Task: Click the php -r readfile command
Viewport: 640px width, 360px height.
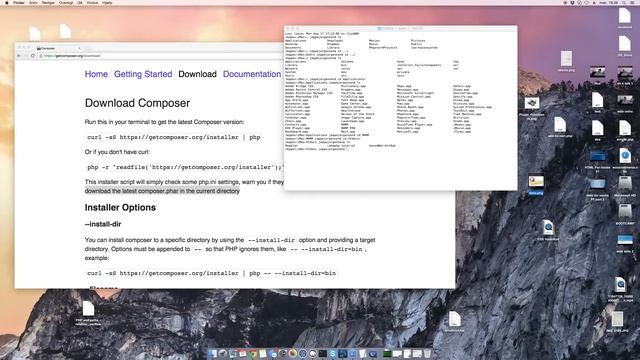Action: tap(185, 167)
